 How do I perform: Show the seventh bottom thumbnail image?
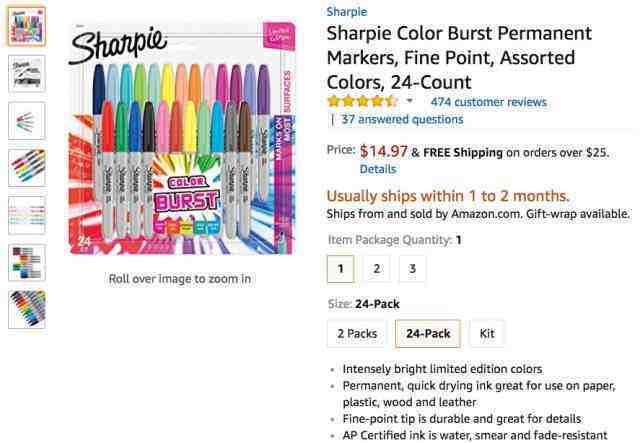point(27,309)
